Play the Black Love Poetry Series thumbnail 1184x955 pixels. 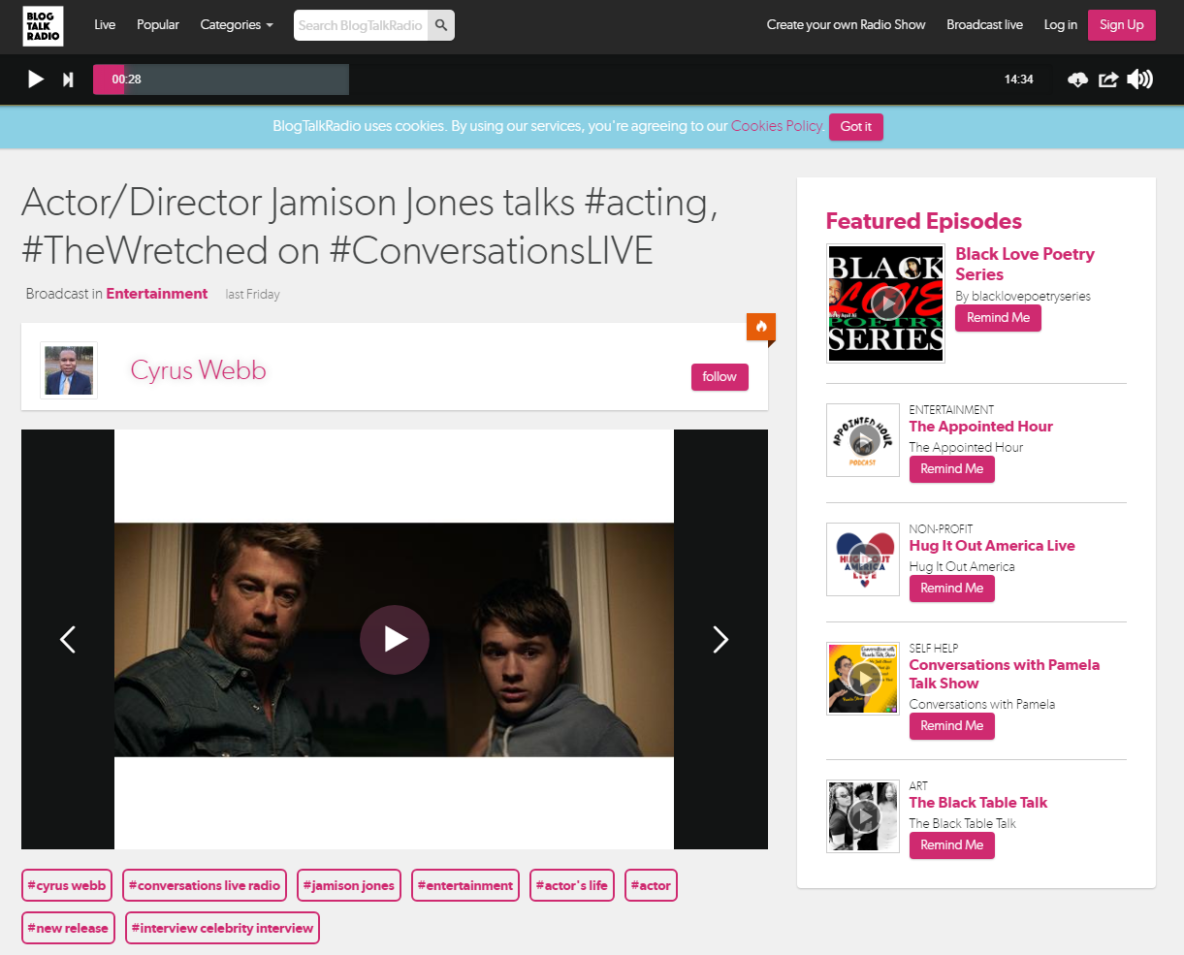point(886,303)
